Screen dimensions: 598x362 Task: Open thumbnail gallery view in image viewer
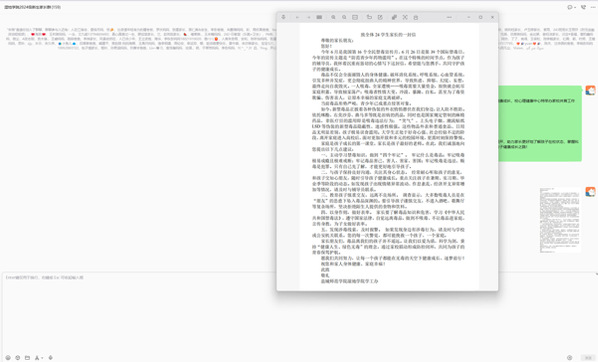[319, 17]
